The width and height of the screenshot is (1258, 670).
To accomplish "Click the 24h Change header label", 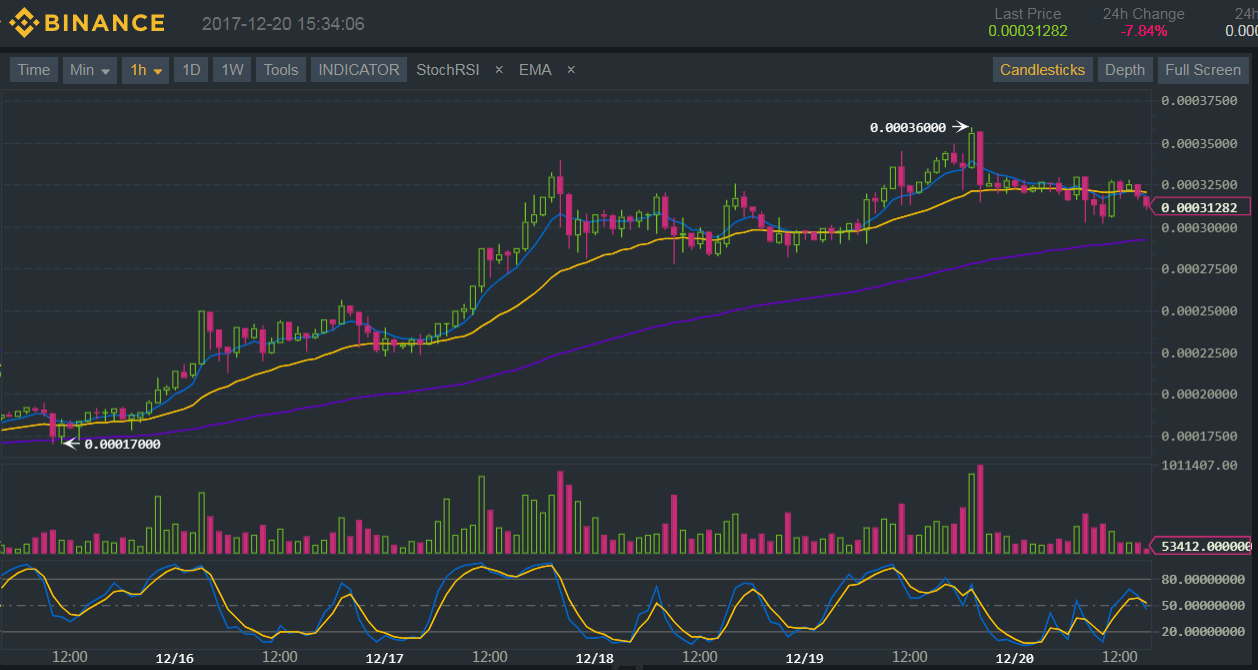I will [1144, 14].
